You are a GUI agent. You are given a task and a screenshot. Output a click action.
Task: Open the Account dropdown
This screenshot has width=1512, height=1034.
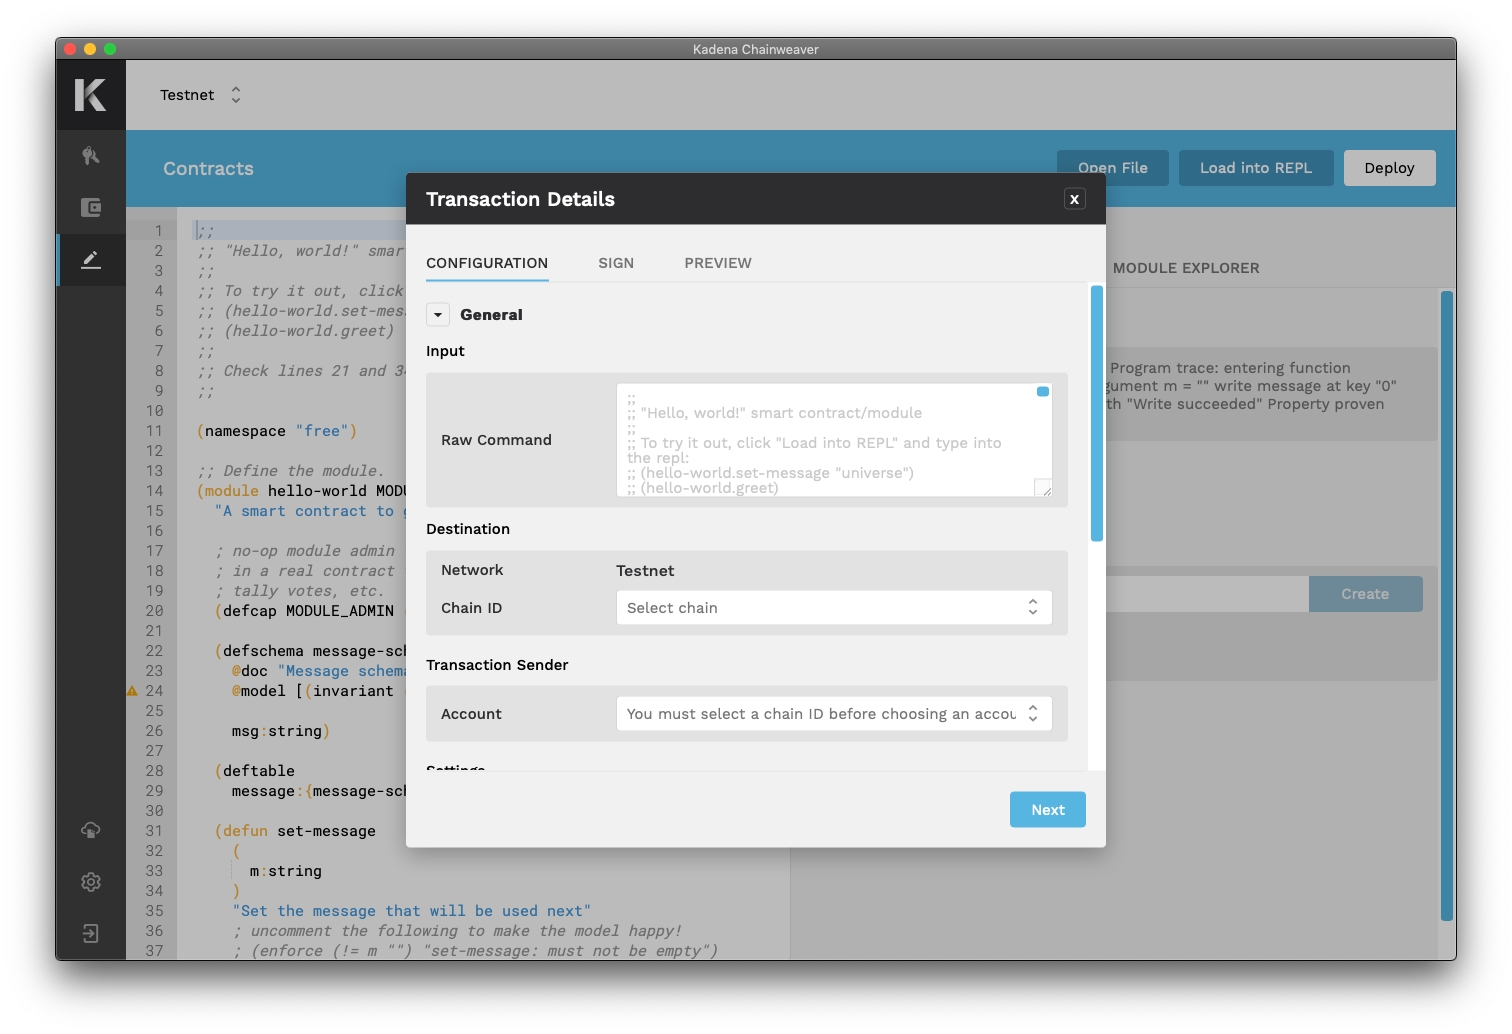pyautogui.click(x=833, y=714)
